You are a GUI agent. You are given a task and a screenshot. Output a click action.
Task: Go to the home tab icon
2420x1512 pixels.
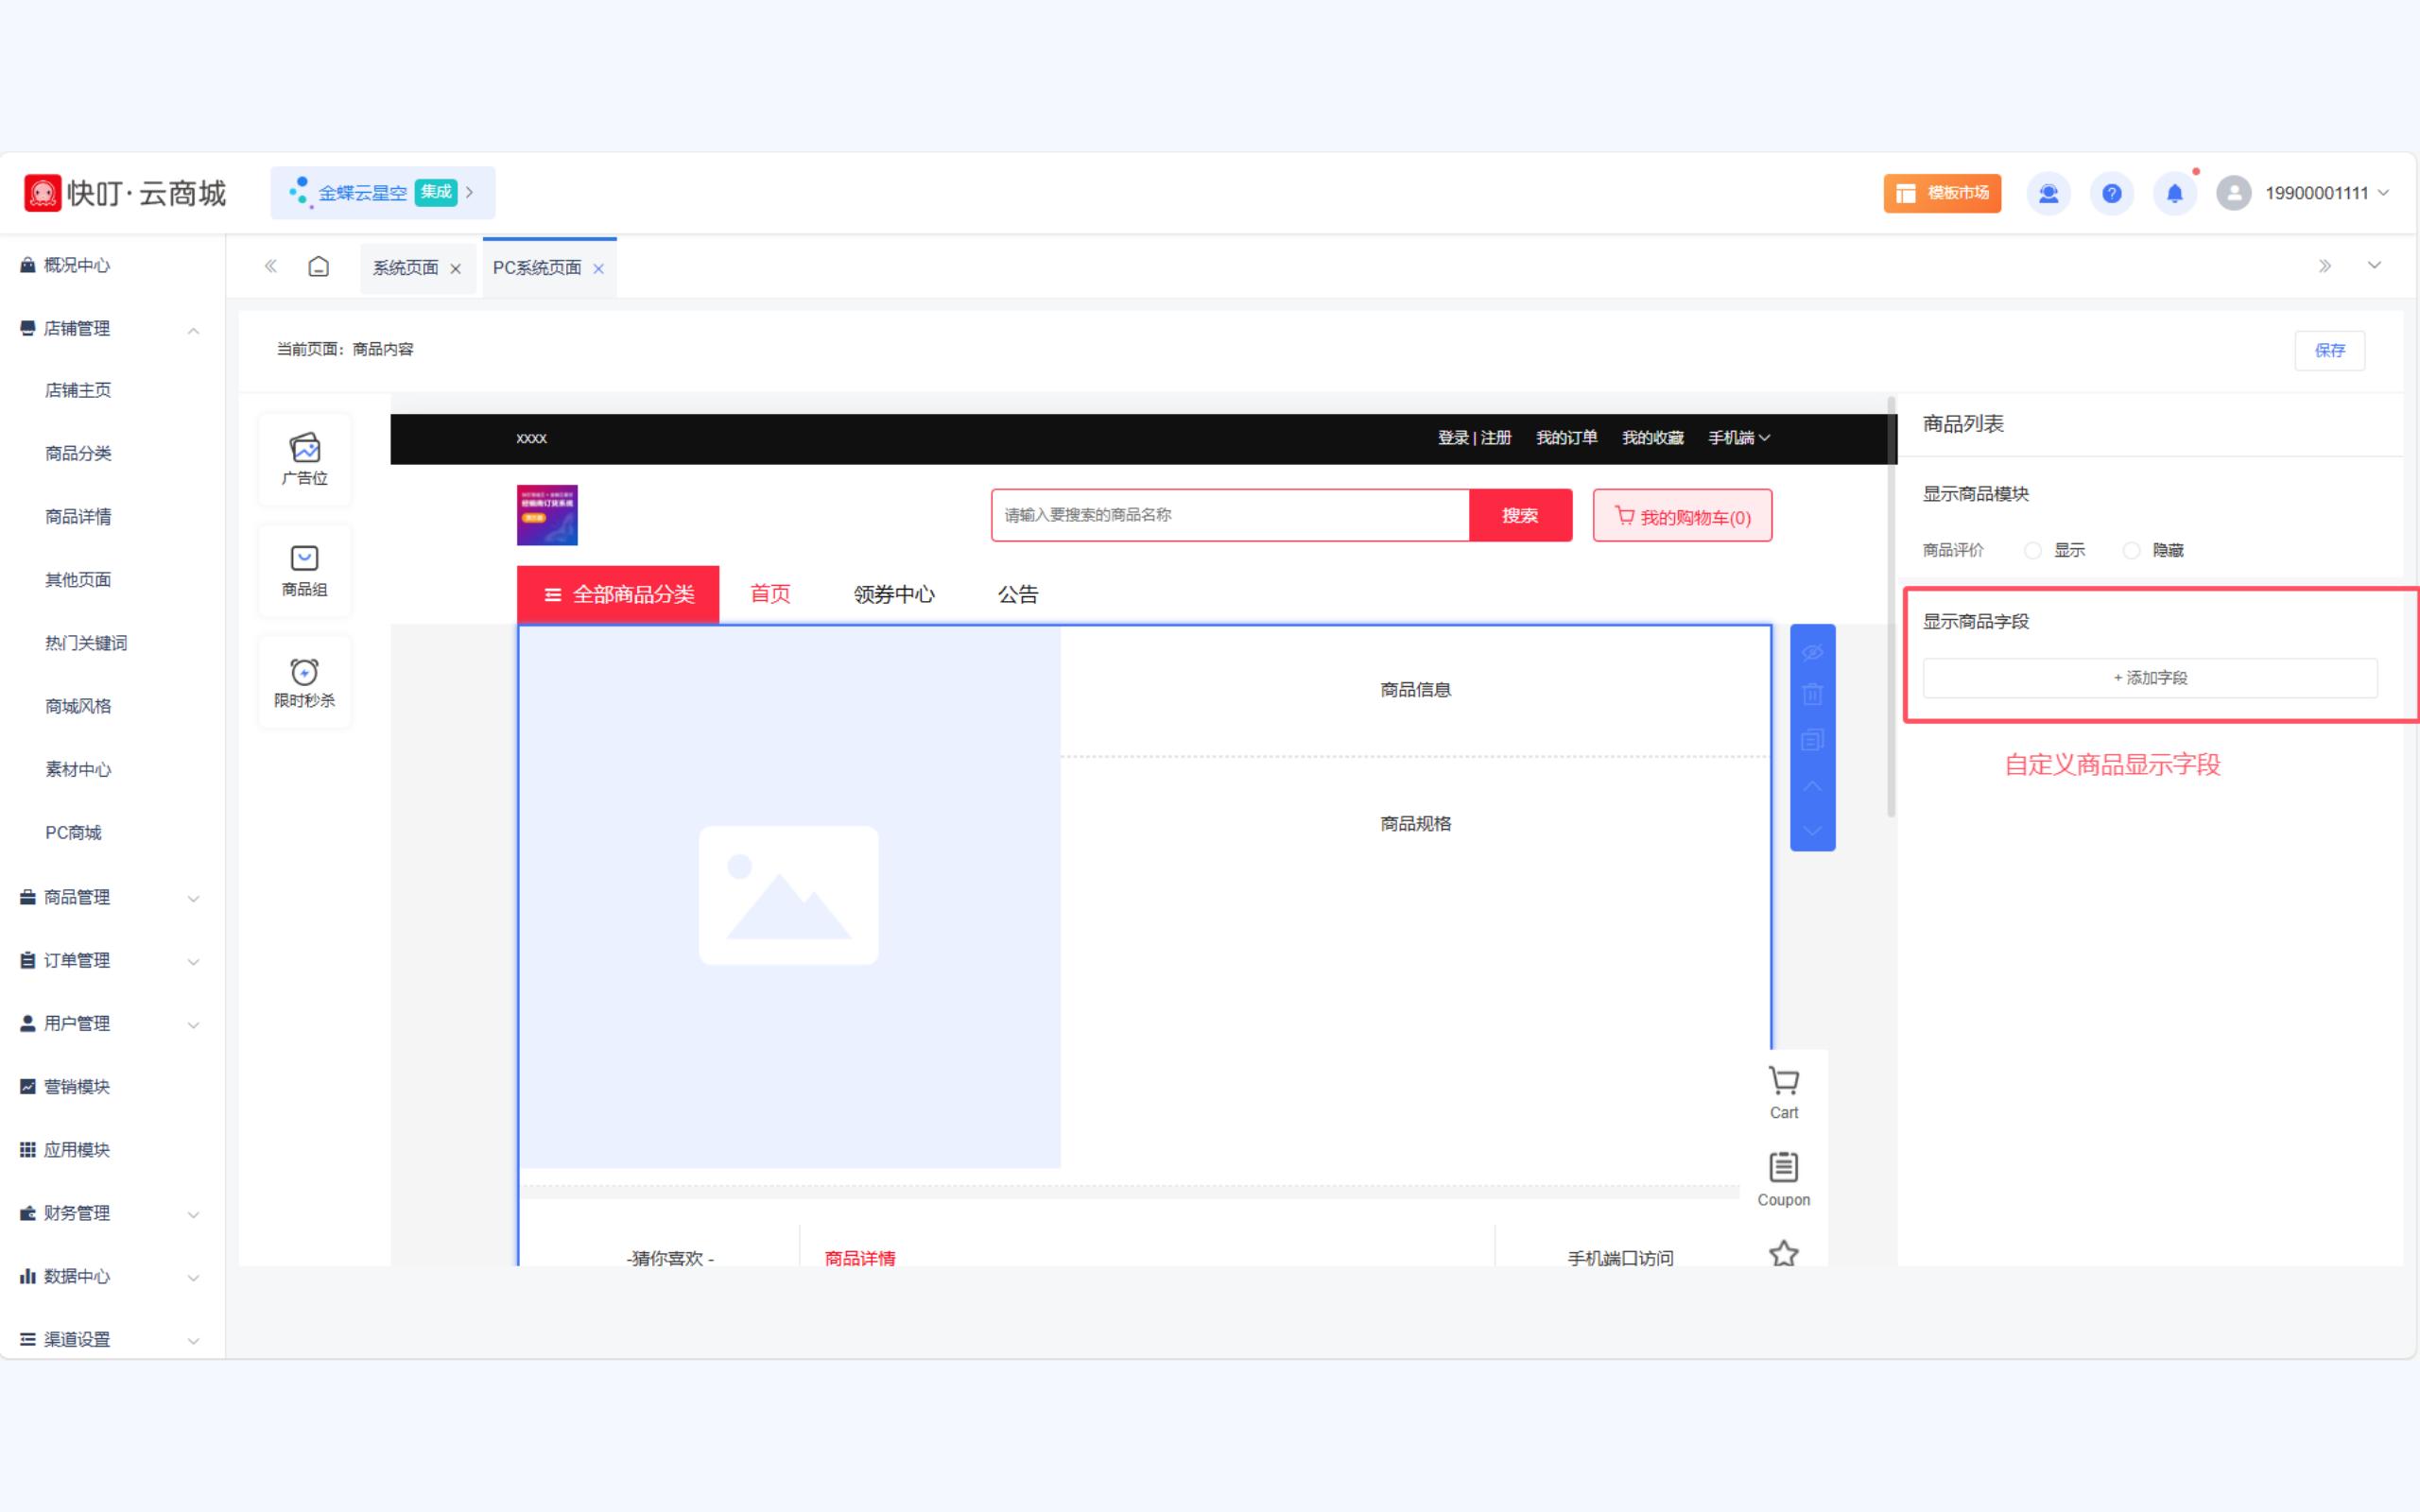click(x=318, y=267)
